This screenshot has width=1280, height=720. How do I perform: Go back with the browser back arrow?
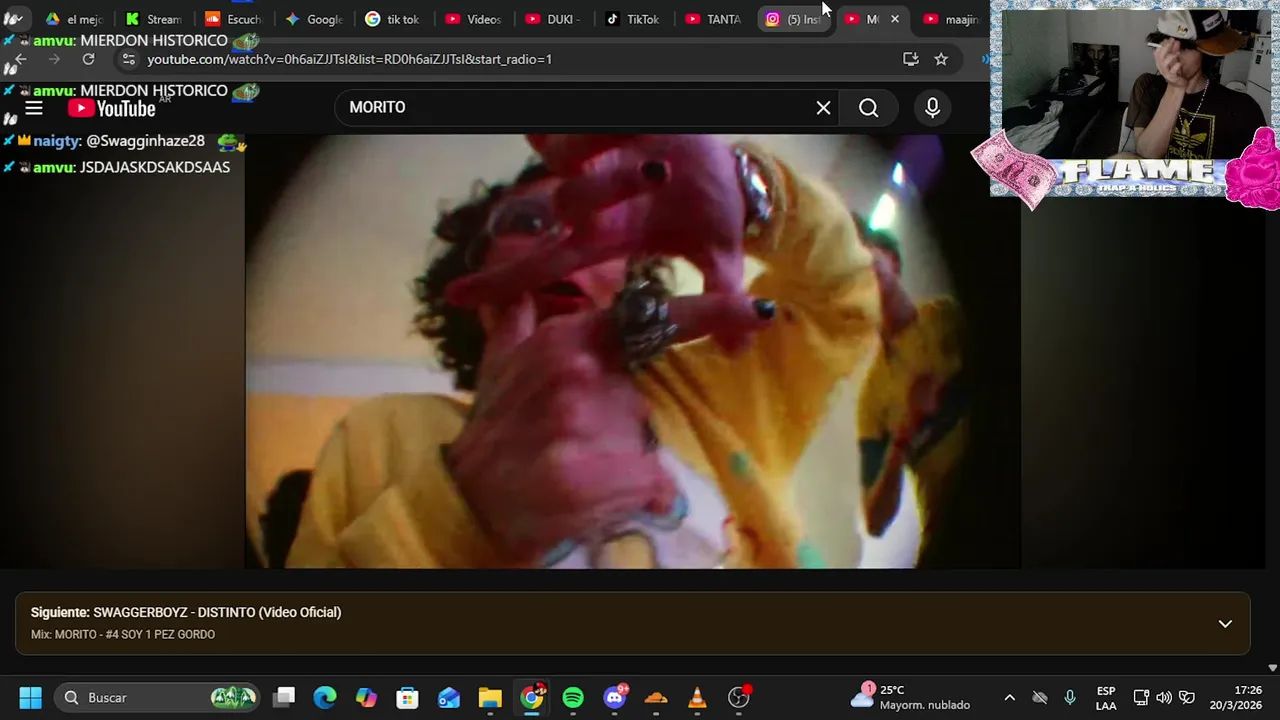click(20, 60)
